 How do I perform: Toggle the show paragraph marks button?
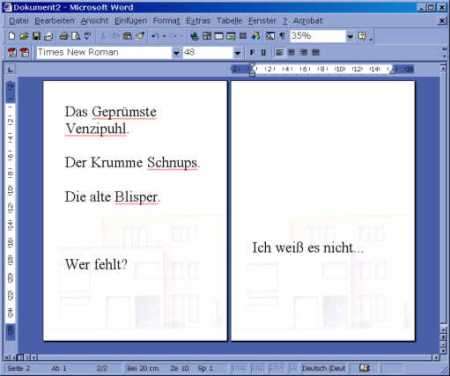click(282, 36)
